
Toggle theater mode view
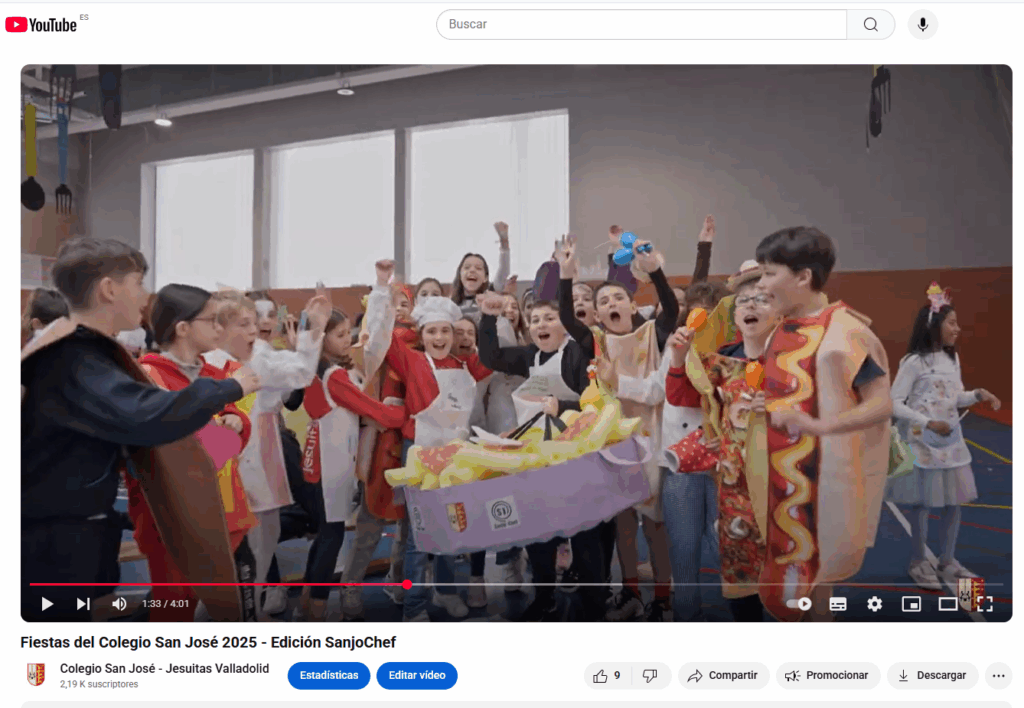click(x=947, y=604)
